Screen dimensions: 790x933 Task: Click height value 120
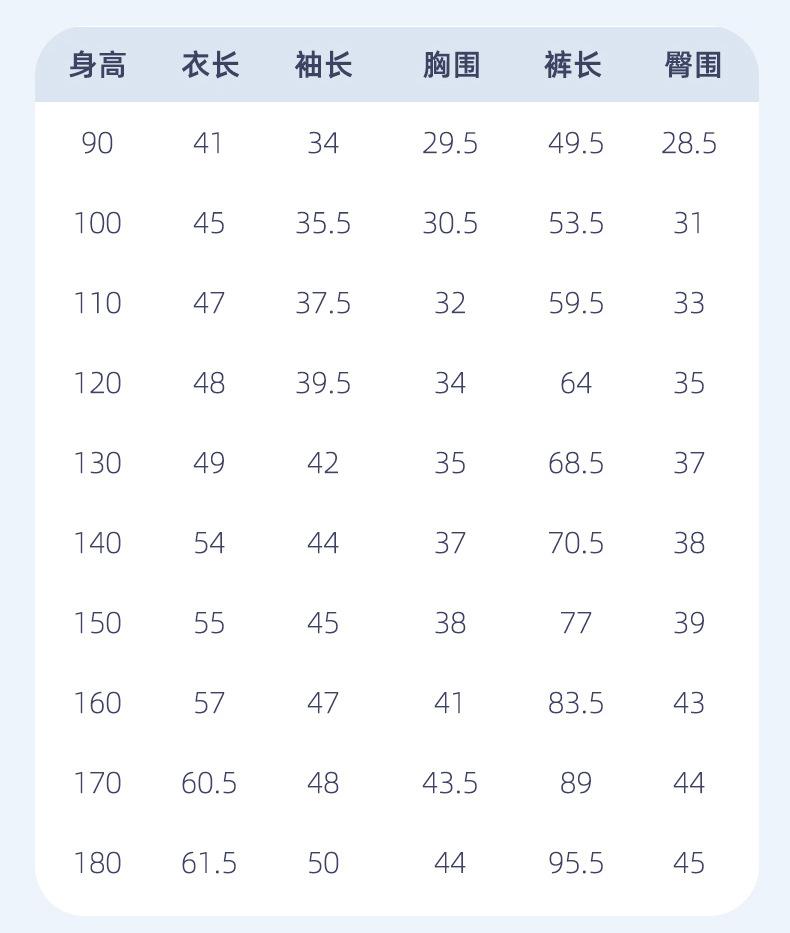coord(98,383)
